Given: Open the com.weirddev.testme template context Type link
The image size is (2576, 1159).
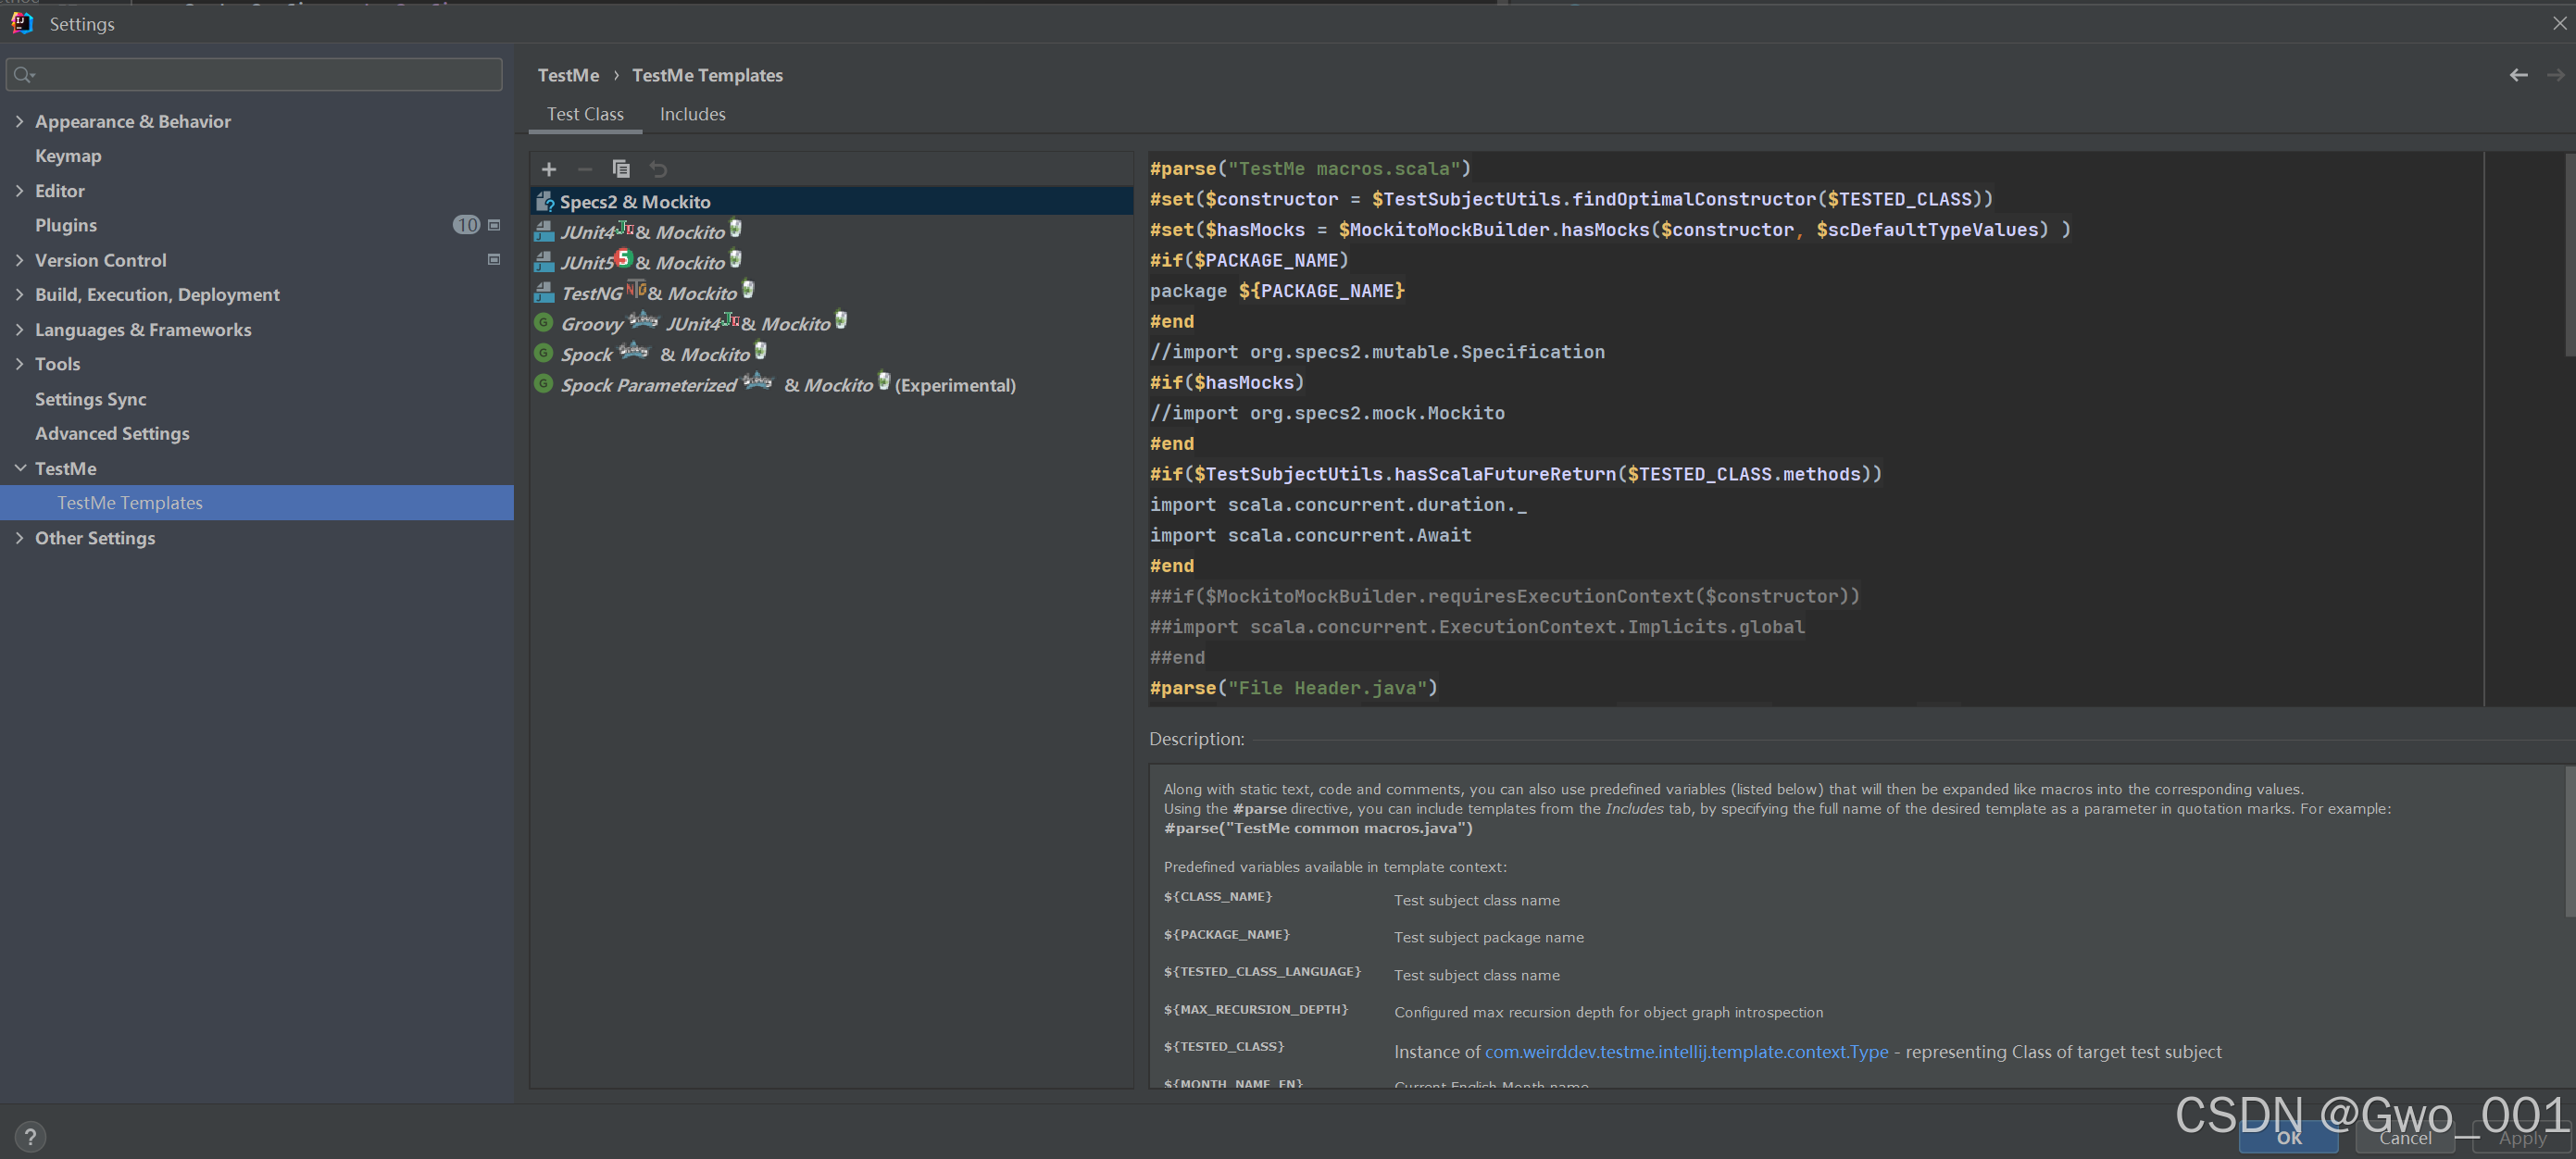Looking at the screenshot, I should pyautogui.click(x=1686, y=1051).
